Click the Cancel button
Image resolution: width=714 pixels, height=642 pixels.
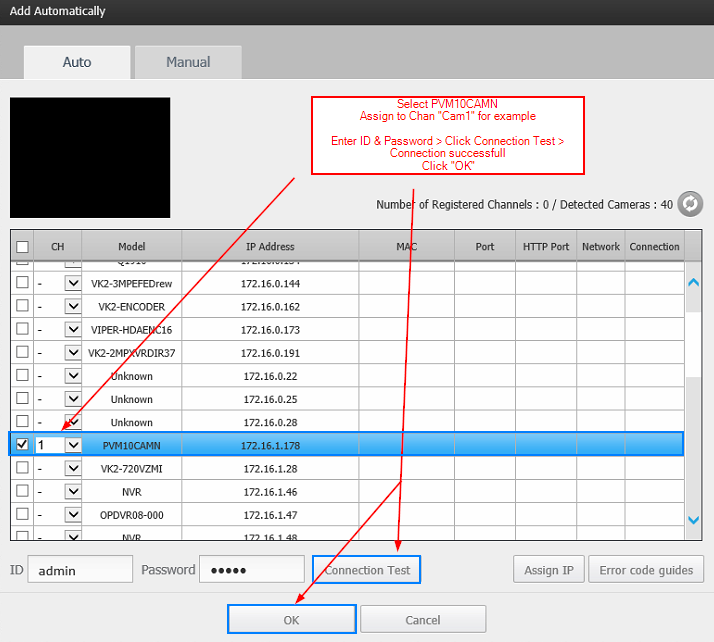click(423, 619)
